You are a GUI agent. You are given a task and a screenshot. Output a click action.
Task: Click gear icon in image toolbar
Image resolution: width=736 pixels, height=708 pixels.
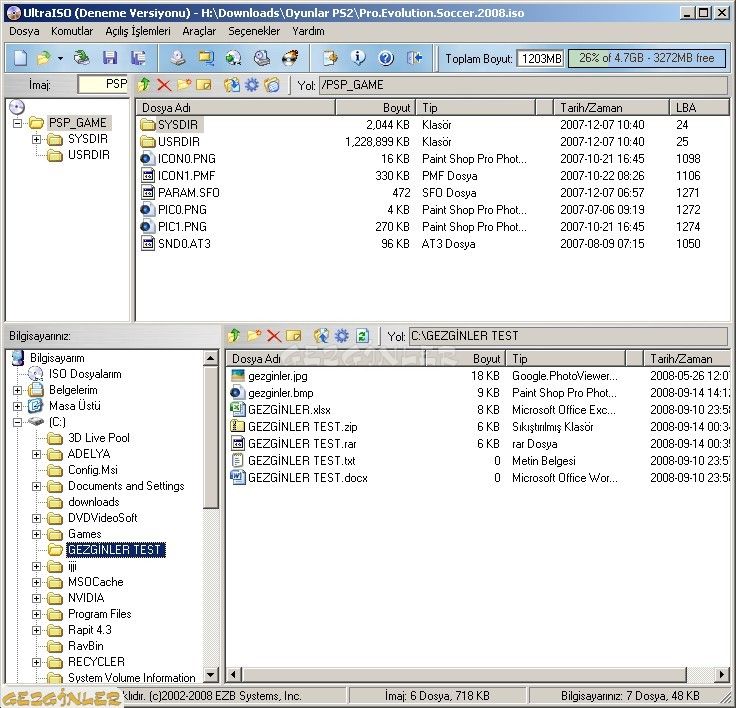[252, 85]
